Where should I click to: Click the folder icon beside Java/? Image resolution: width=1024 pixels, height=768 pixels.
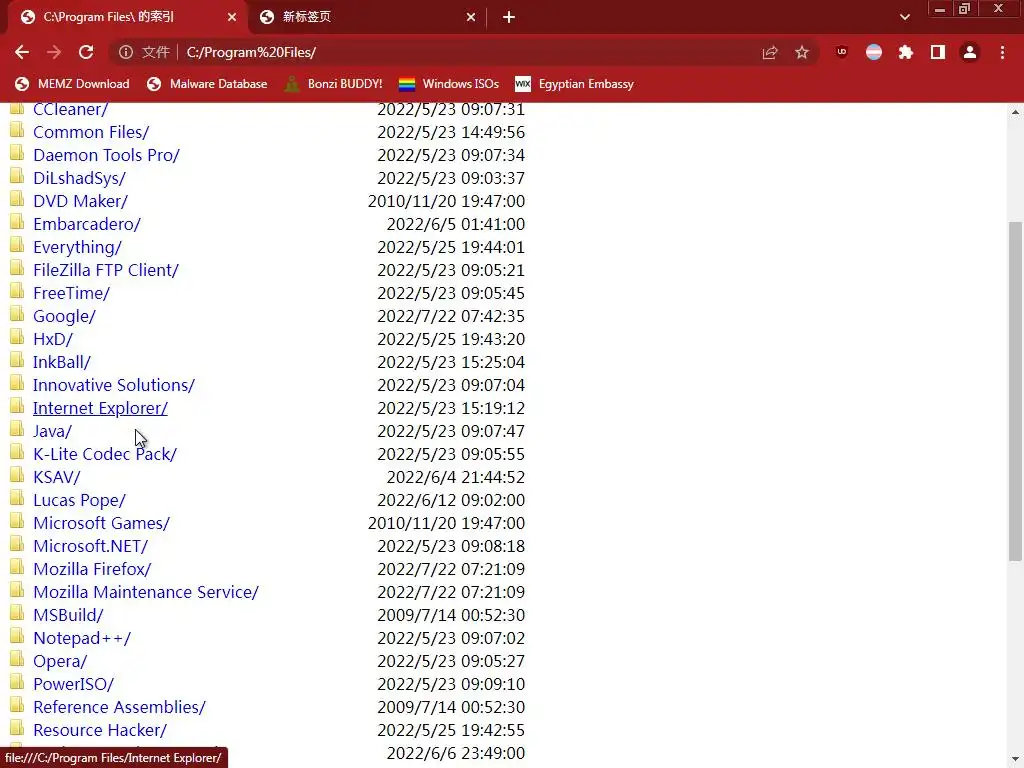(17, 429)
